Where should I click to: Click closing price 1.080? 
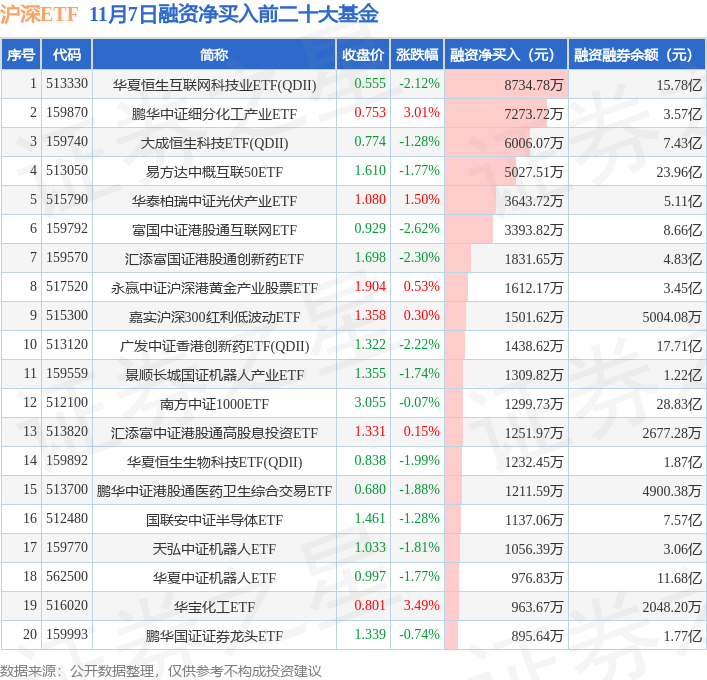(370, 200)
